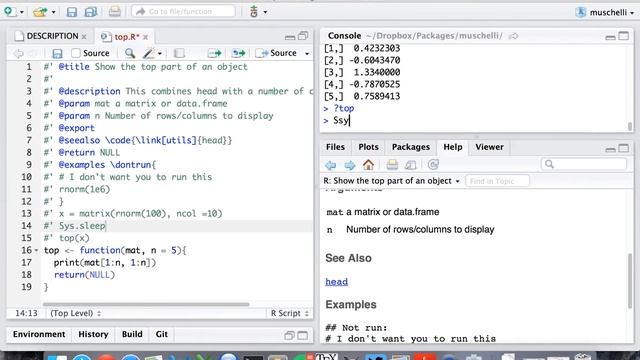Open the Plots tab

(368, 147)
